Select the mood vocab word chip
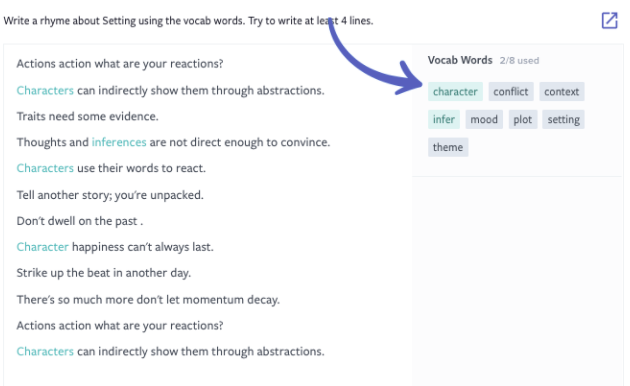630x386 pixels. (484, 119)
